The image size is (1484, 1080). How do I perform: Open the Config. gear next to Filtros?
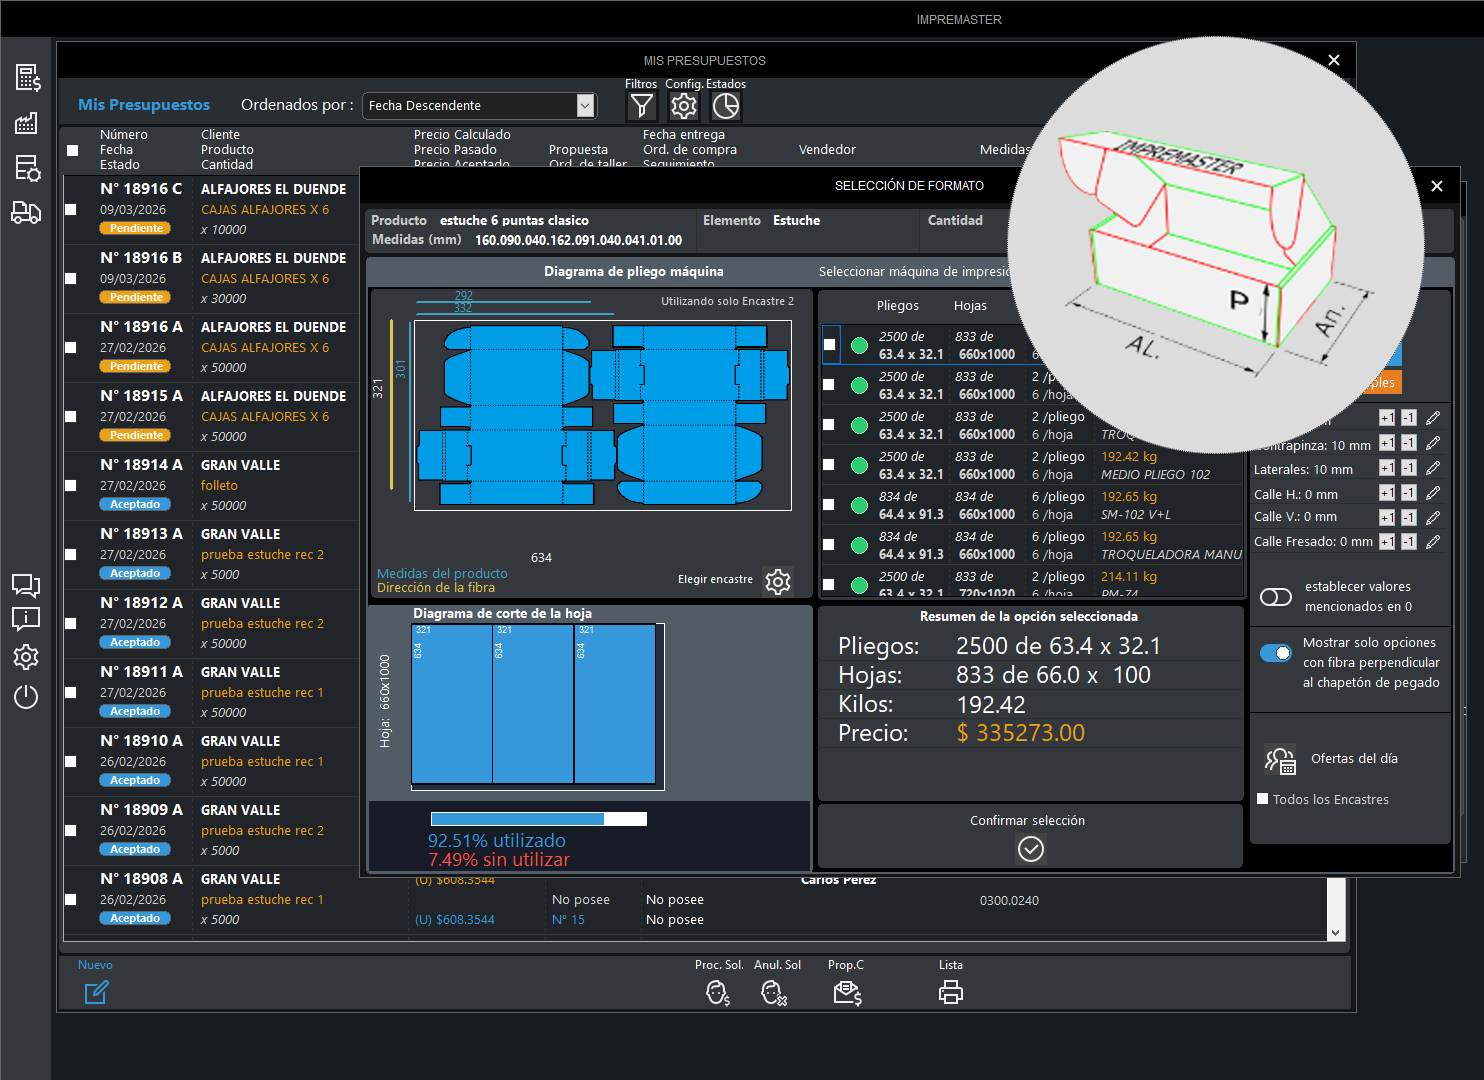click(684, 106)
